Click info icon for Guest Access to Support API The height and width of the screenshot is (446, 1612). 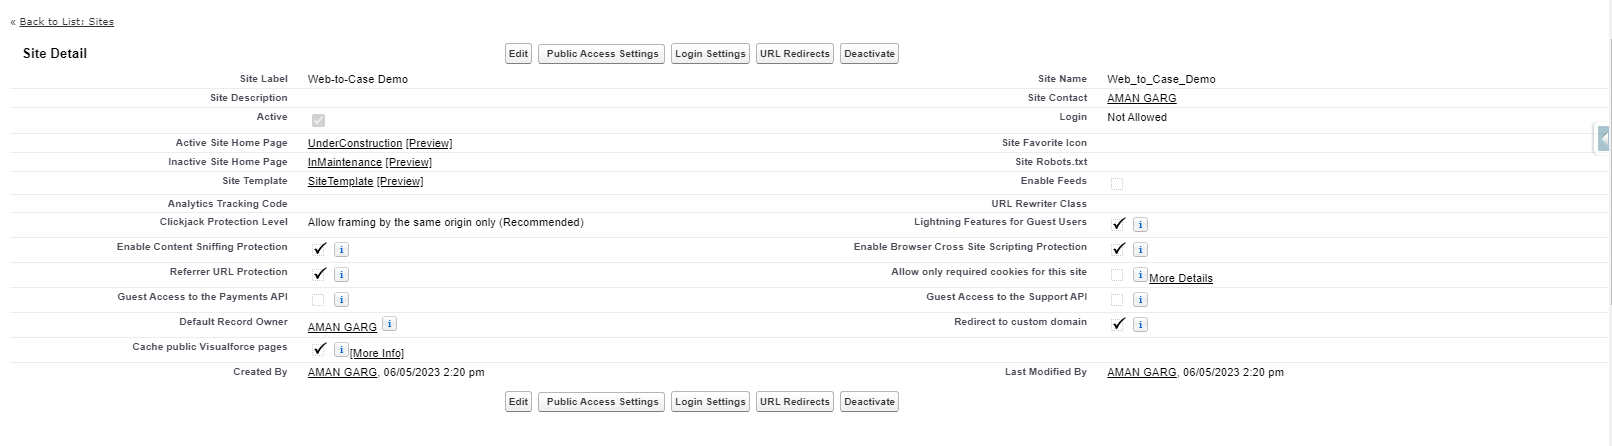click(1140, 300)
